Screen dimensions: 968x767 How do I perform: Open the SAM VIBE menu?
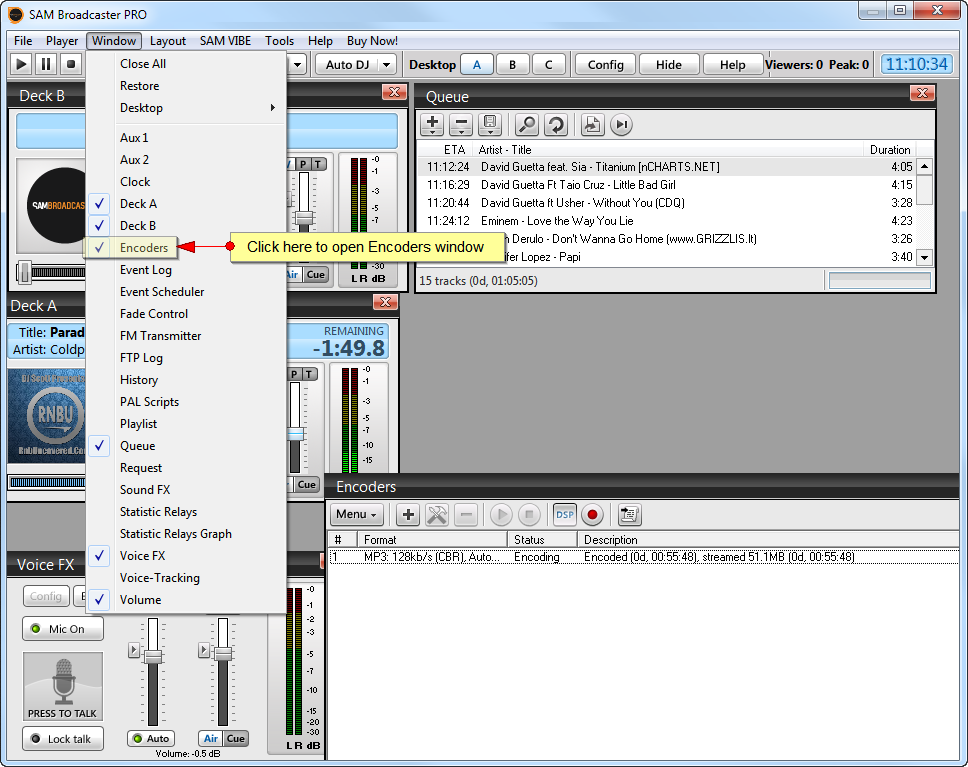(x=225, y=41)
